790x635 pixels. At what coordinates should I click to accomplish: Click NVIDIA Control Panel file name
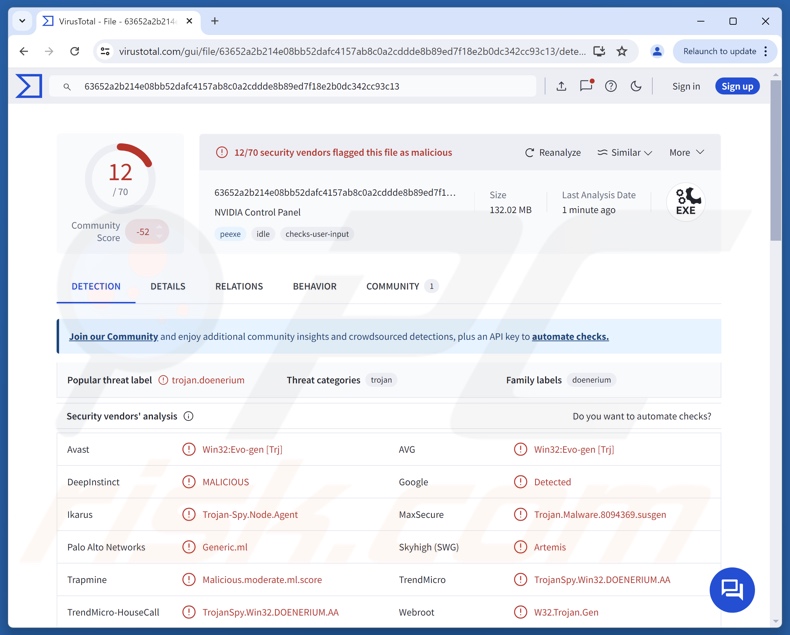pyautogui.click(x=257, y=212)
